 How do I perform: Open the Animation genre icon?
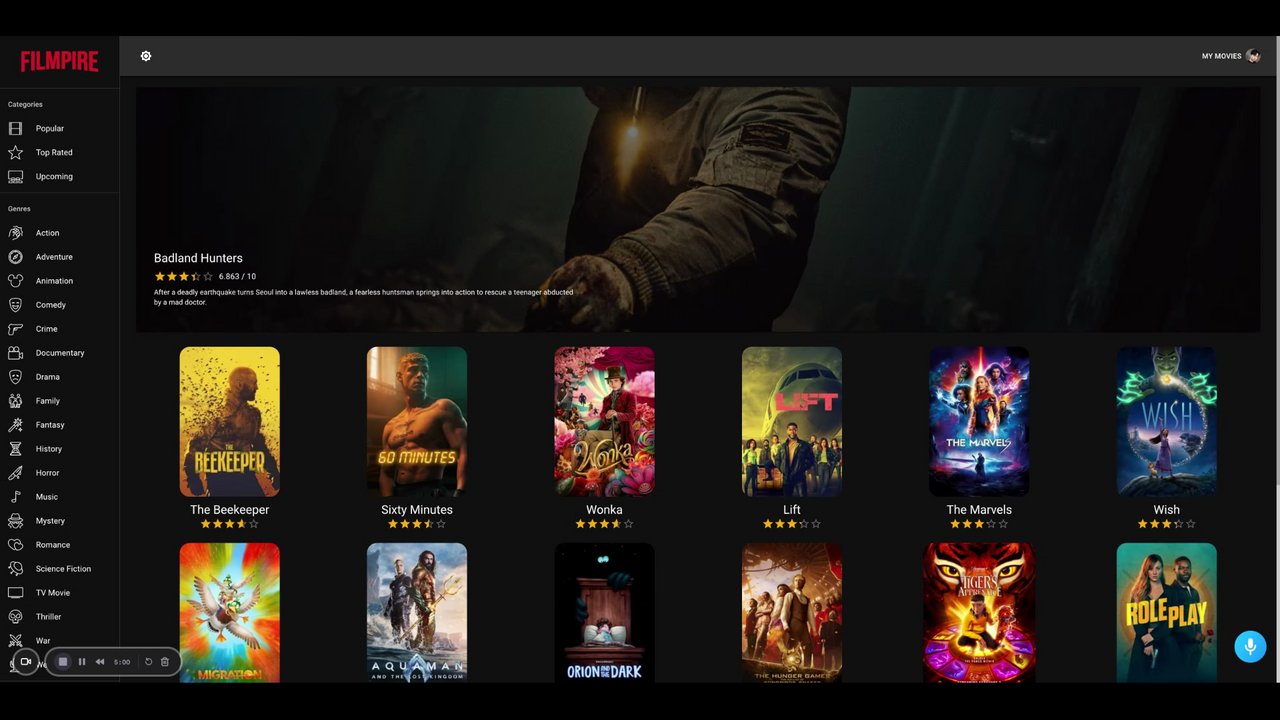pyautogui.click(x=15, y=281)
